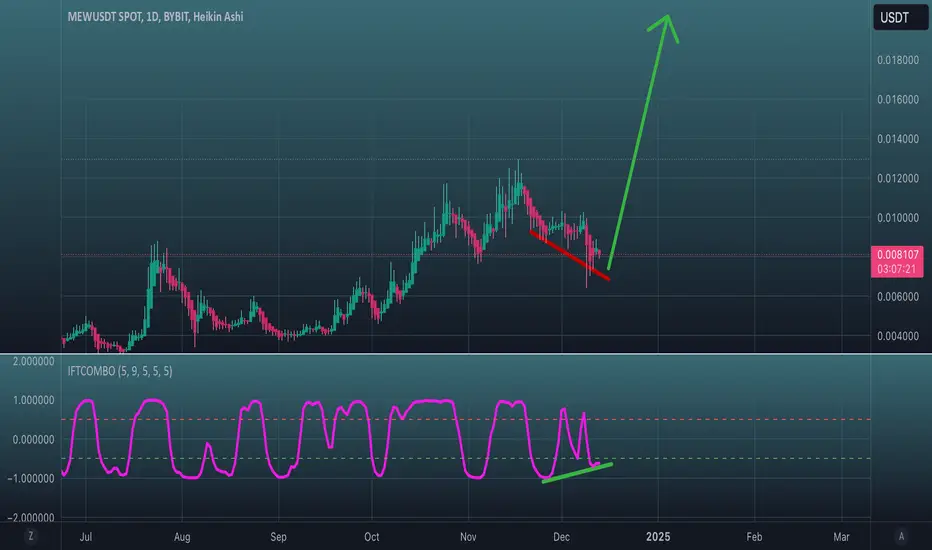Click the 0.012000 price axis label
This screenshot has width=932, height=550.
(898, 178)
